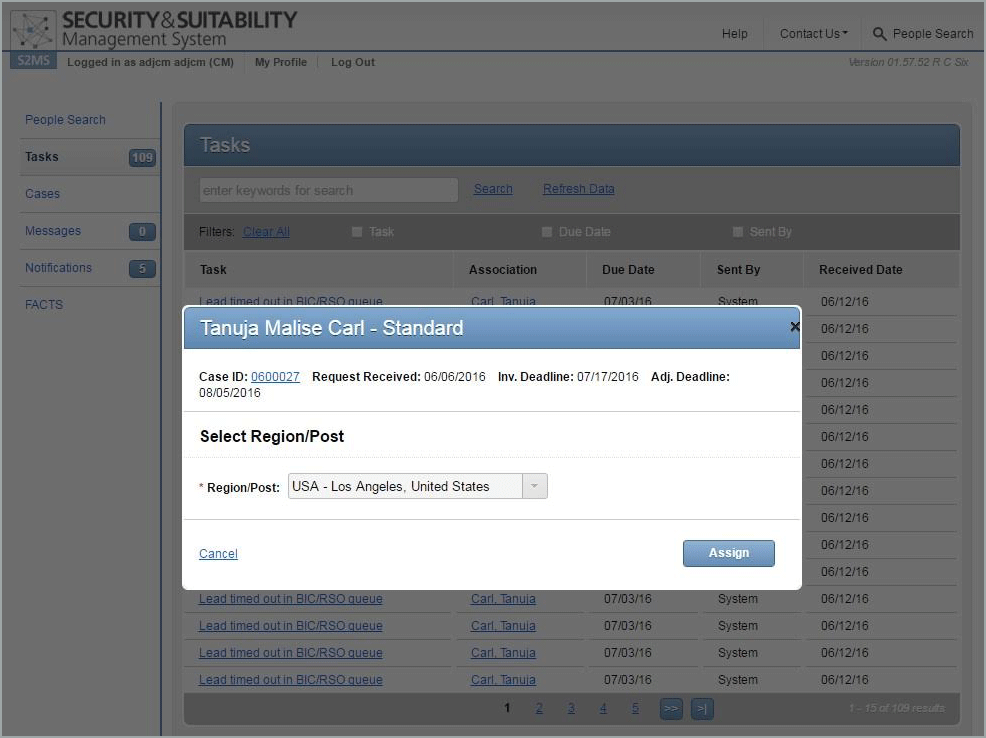Click the S2MS network logo icon
The image size is (986, 738).
[x=33, y=30]
